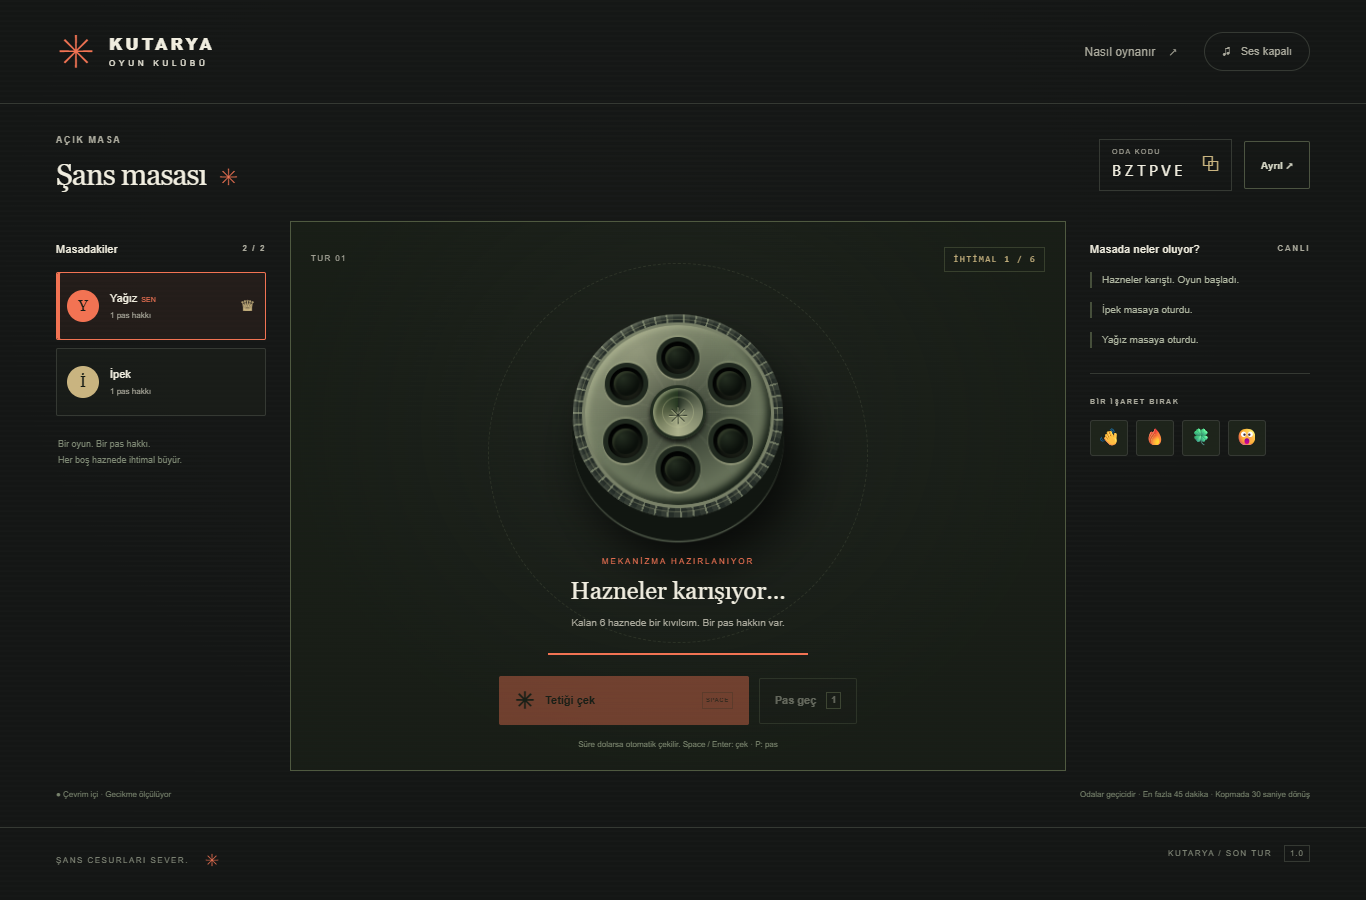Copy the room code BZTPVE
1366x900 pixels.
point(1210,164)
